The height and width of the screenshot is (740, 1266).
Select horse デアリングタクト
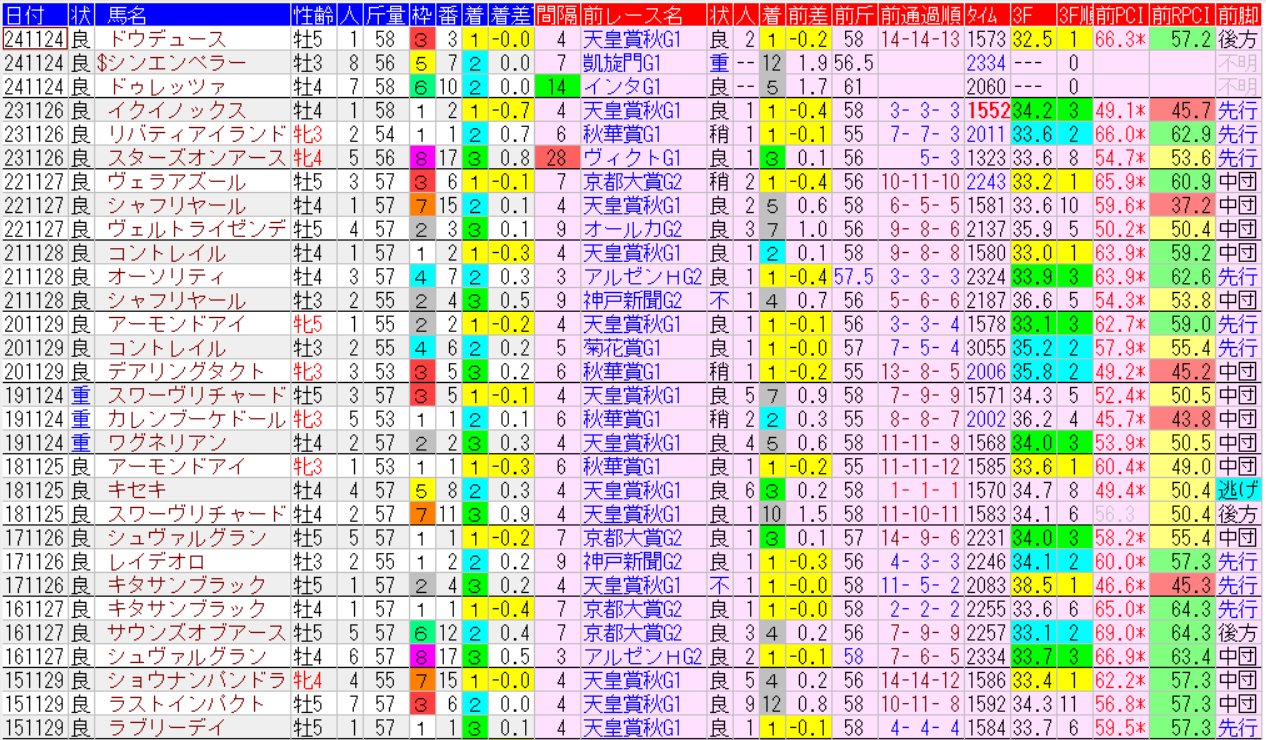(186, 372)
